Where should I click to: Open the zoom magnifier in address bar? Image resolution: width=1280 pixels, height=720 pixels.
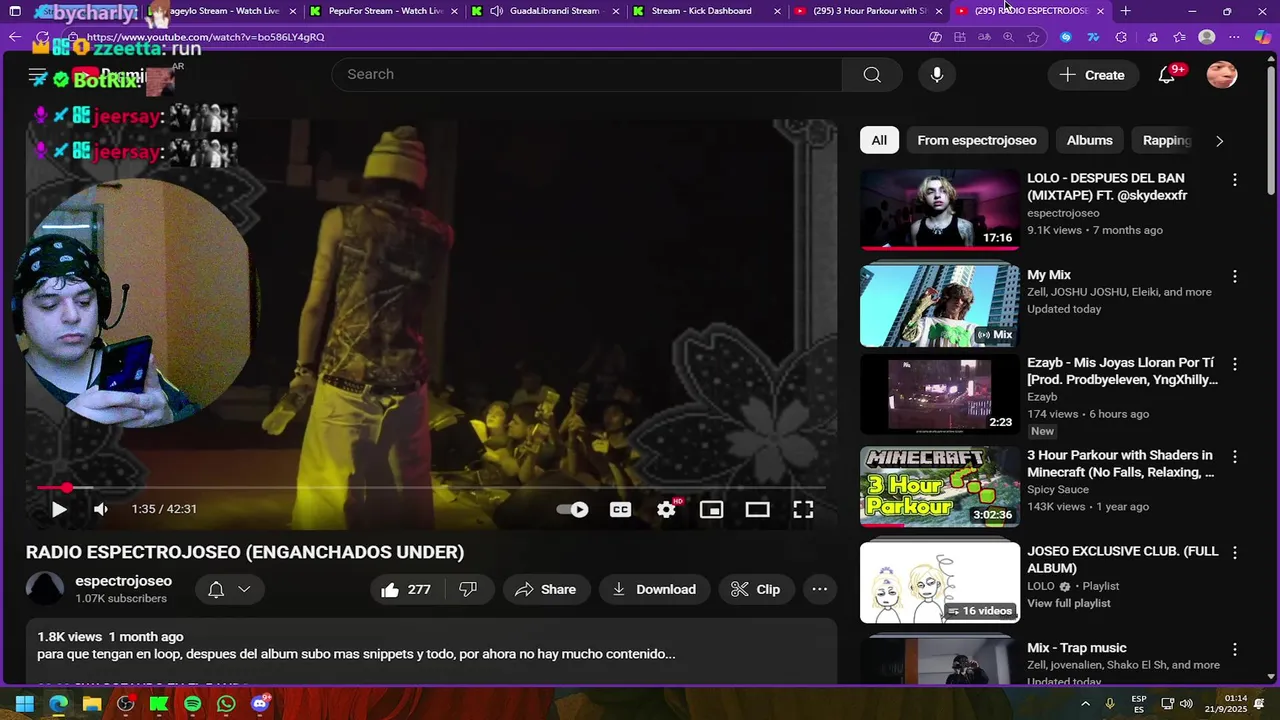click(x=1008, y=37)
